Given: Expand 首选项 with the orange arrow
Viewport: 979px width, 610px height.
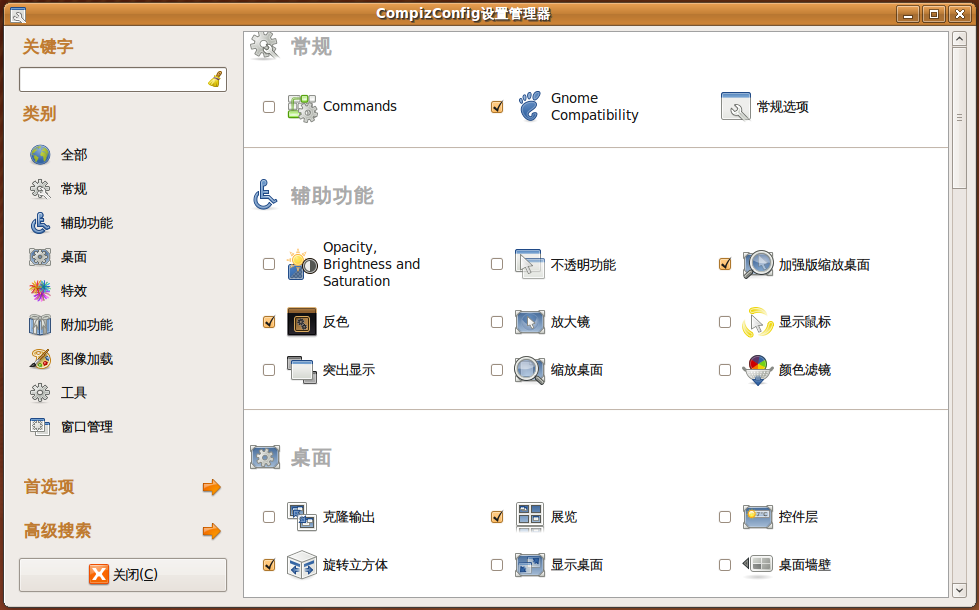Looking at the screenshot, I should click(212, 487).
